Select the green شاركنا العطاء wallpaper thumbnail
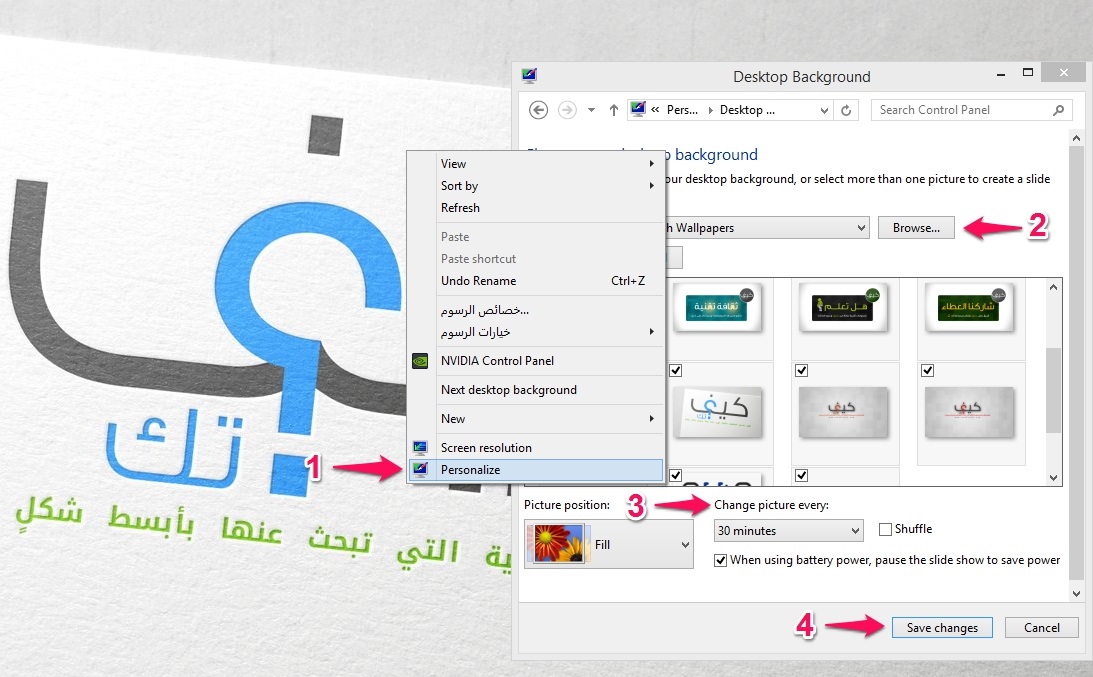The width and height of the screenshot is (1093, 677). [968, 307]
